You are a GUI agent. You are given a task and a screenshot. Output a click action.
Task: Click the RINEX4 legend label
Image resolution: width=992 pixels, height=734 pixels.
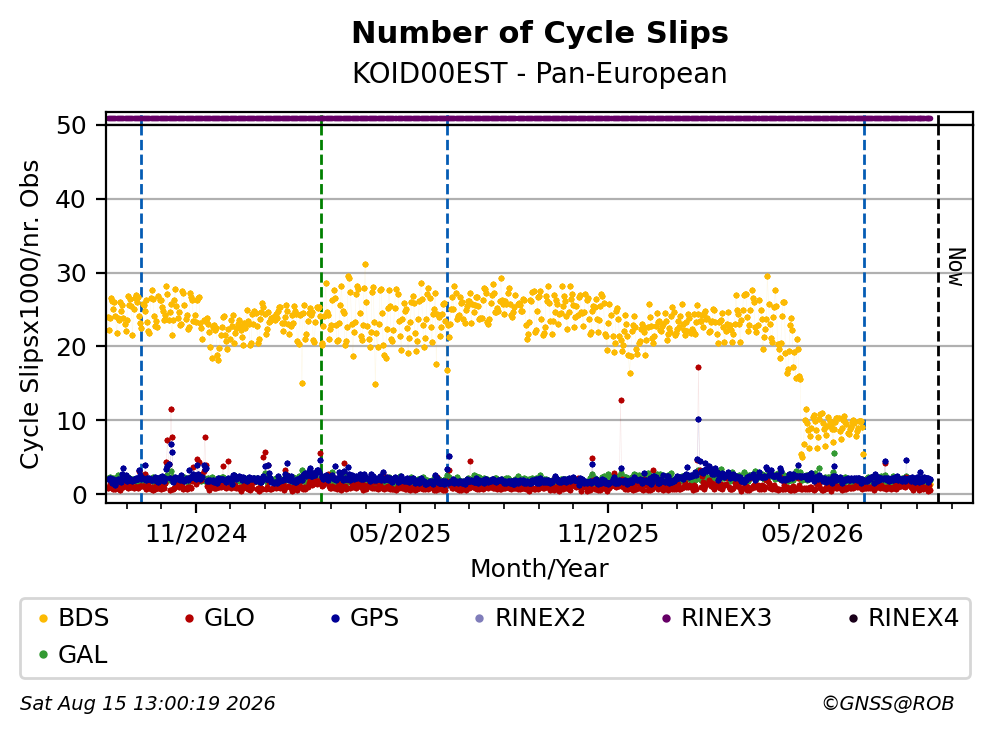[x=913, y=618]
